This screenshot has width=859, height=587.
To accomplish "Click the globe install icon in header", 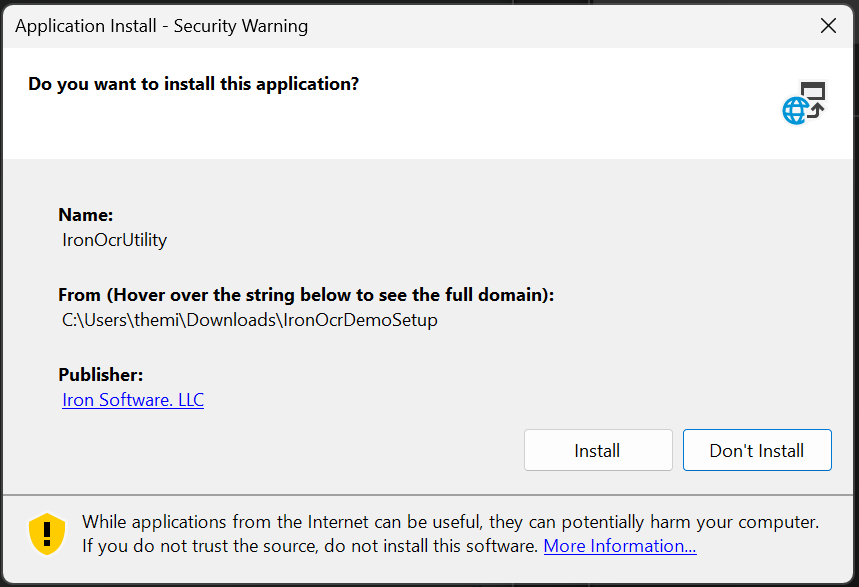I will 803,103.
